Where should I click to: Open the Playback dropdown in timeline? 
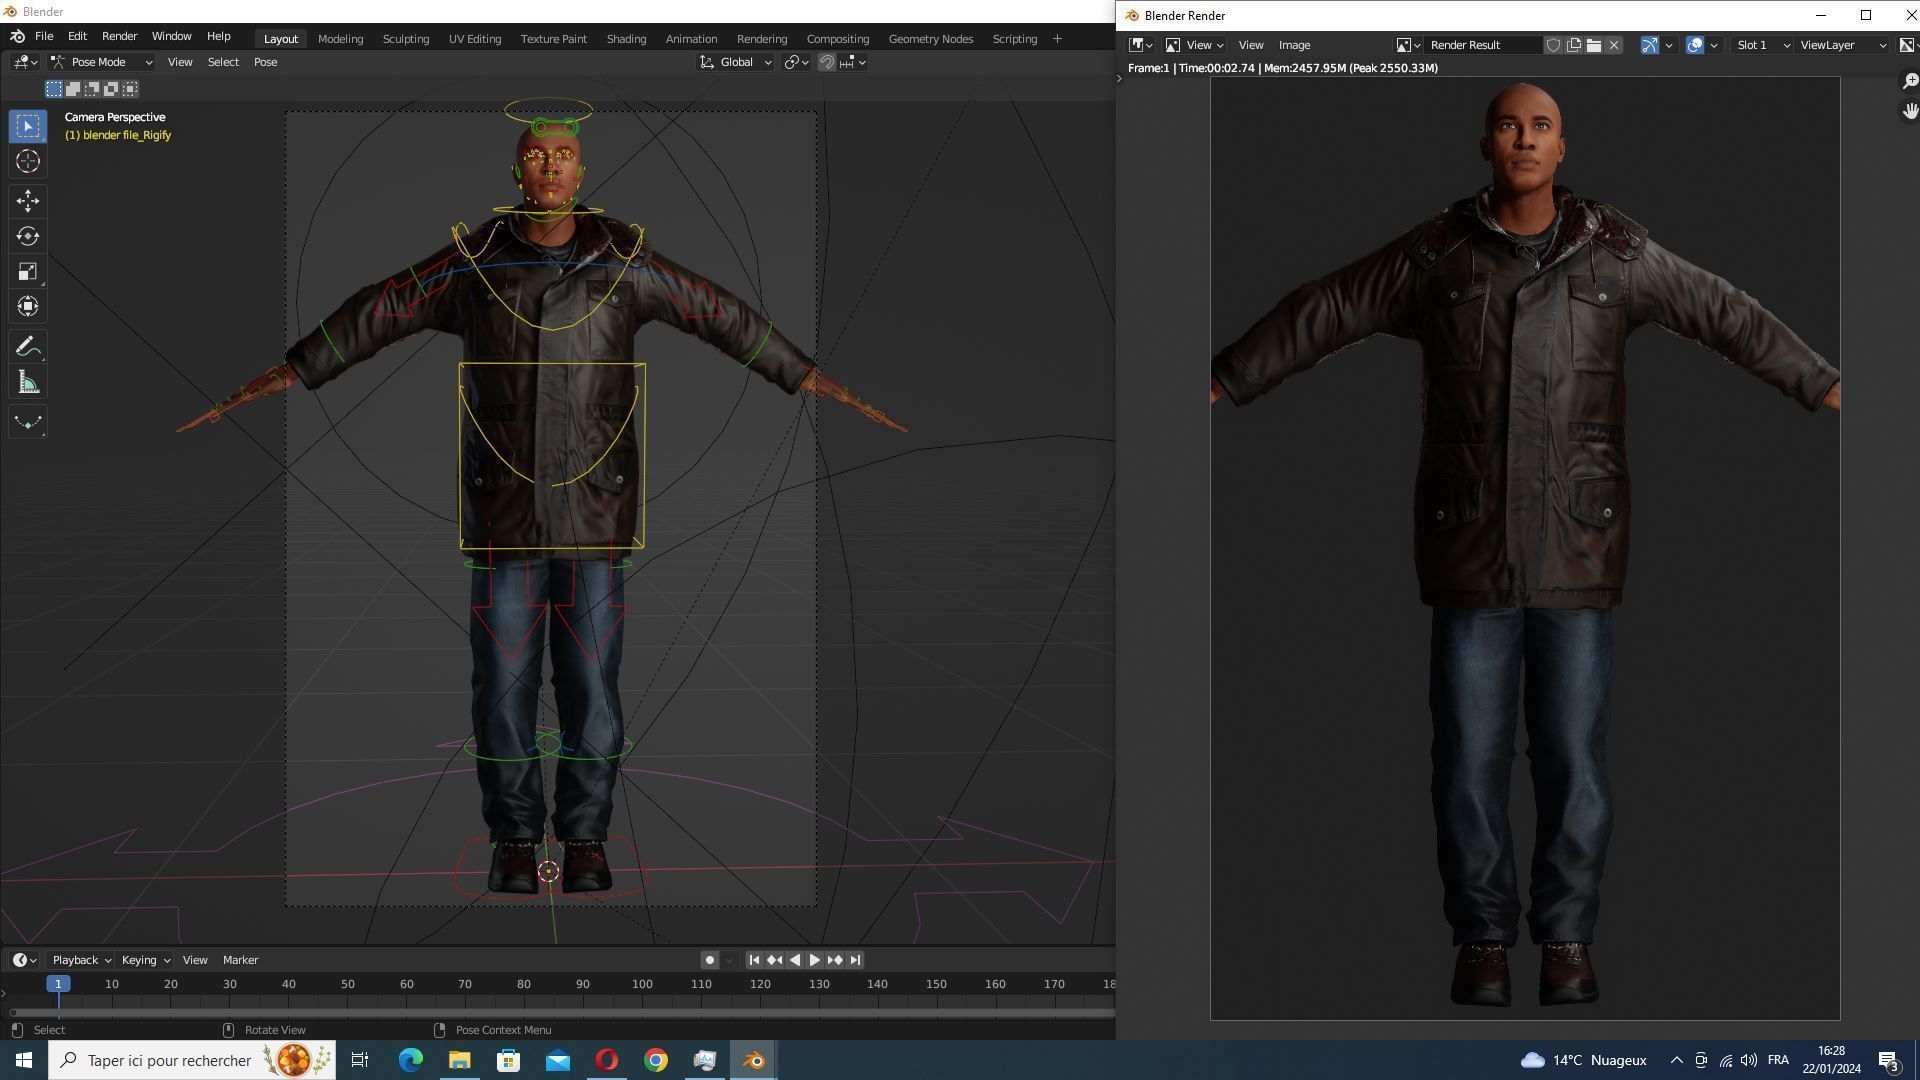tap(81, 961)
